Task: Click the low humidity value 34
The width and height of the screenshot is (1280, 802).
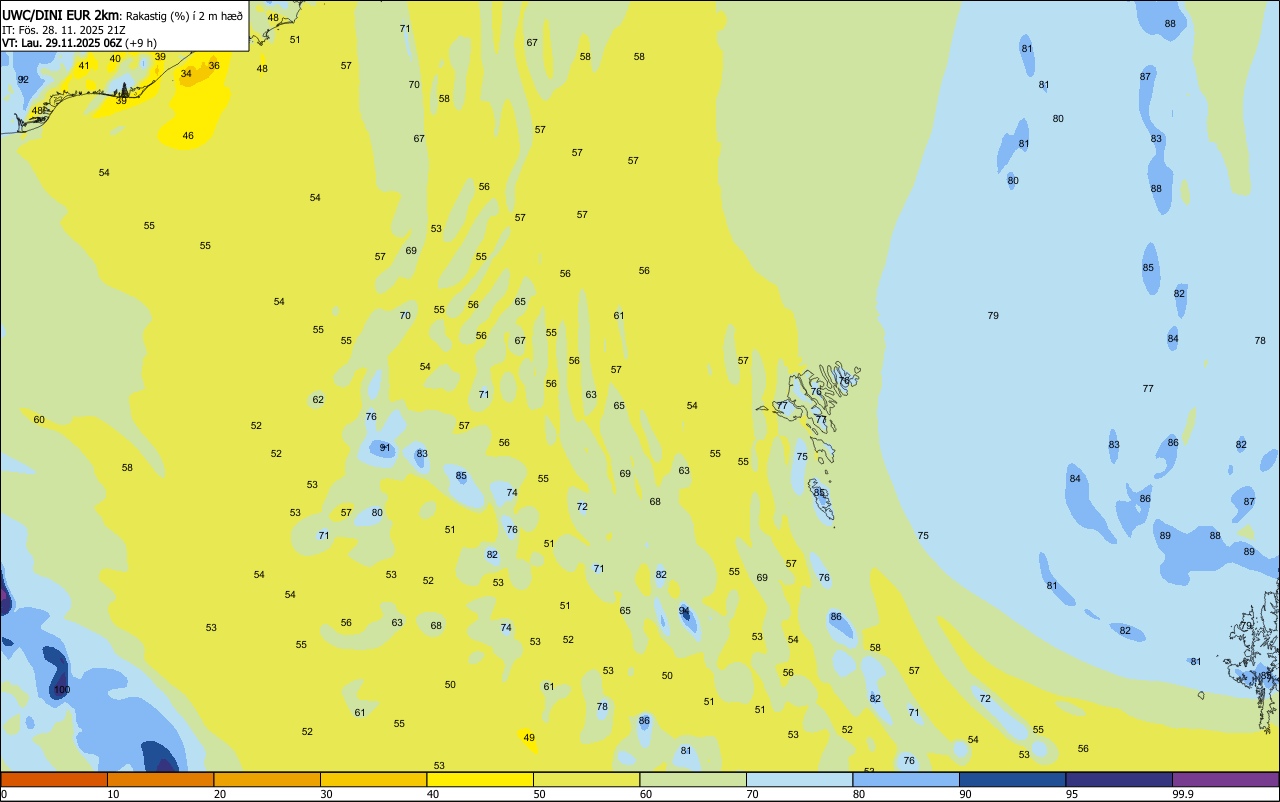Action: pyautogui.click(x=186, y=74)
